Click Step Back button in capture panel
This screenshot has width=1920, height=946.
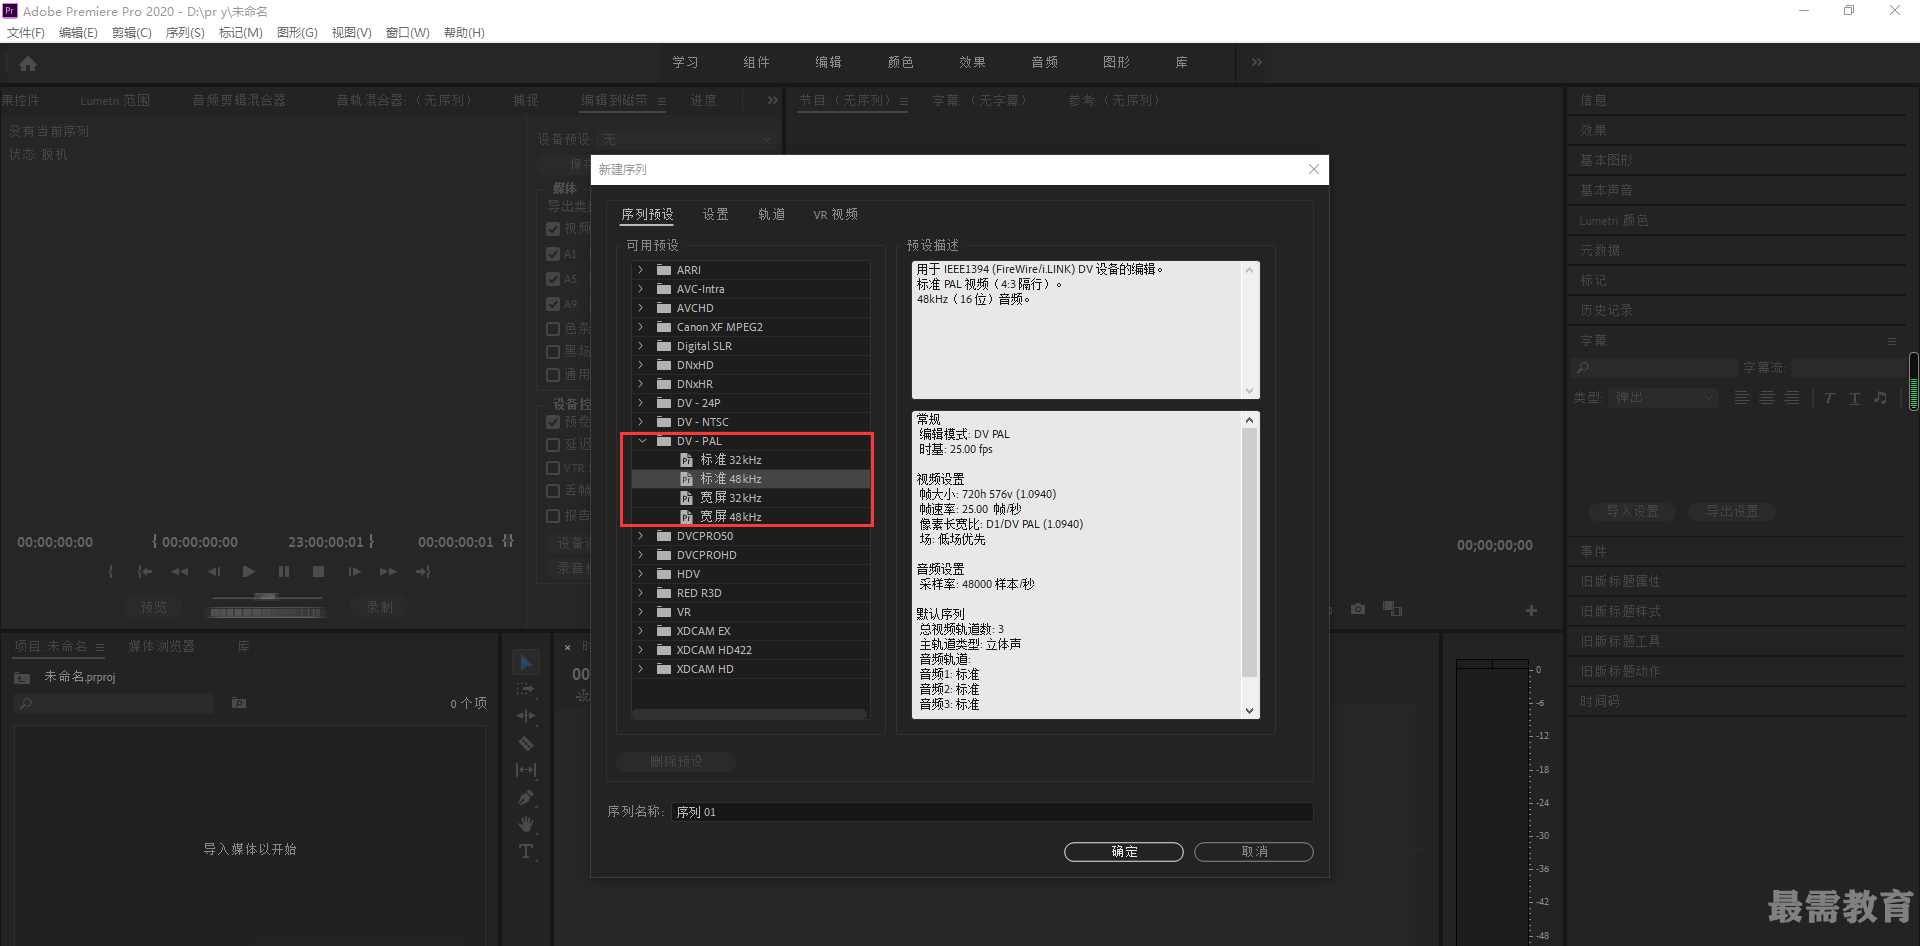(x=214, y=571)
